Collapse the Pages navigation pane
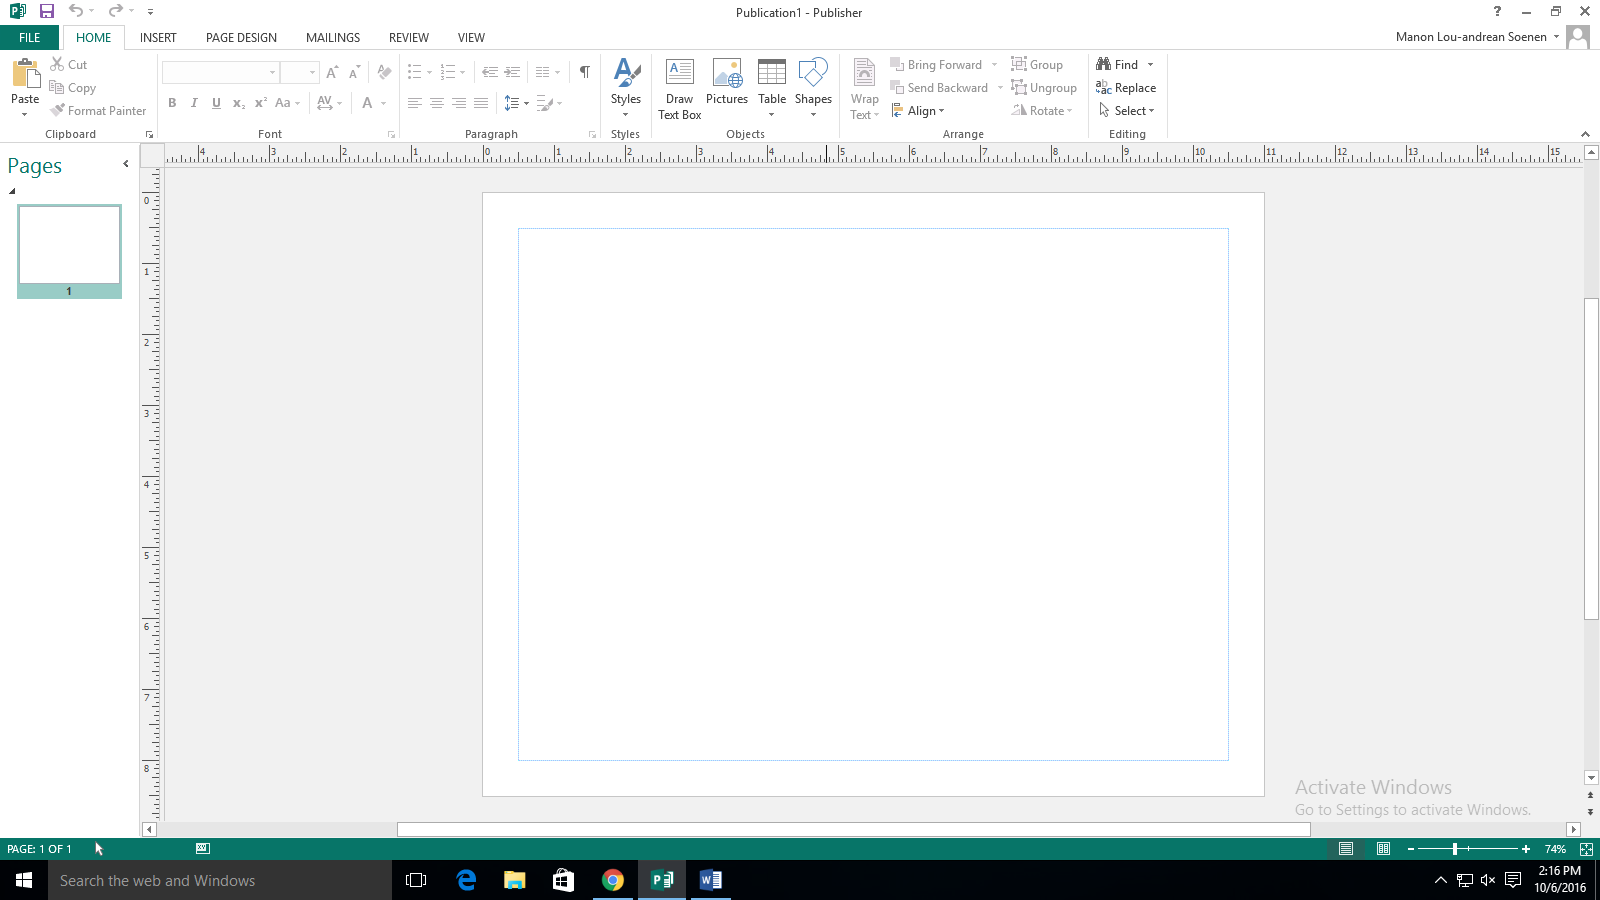The width and height of the screenshot is (1600, 900). [x=125, y=164]
